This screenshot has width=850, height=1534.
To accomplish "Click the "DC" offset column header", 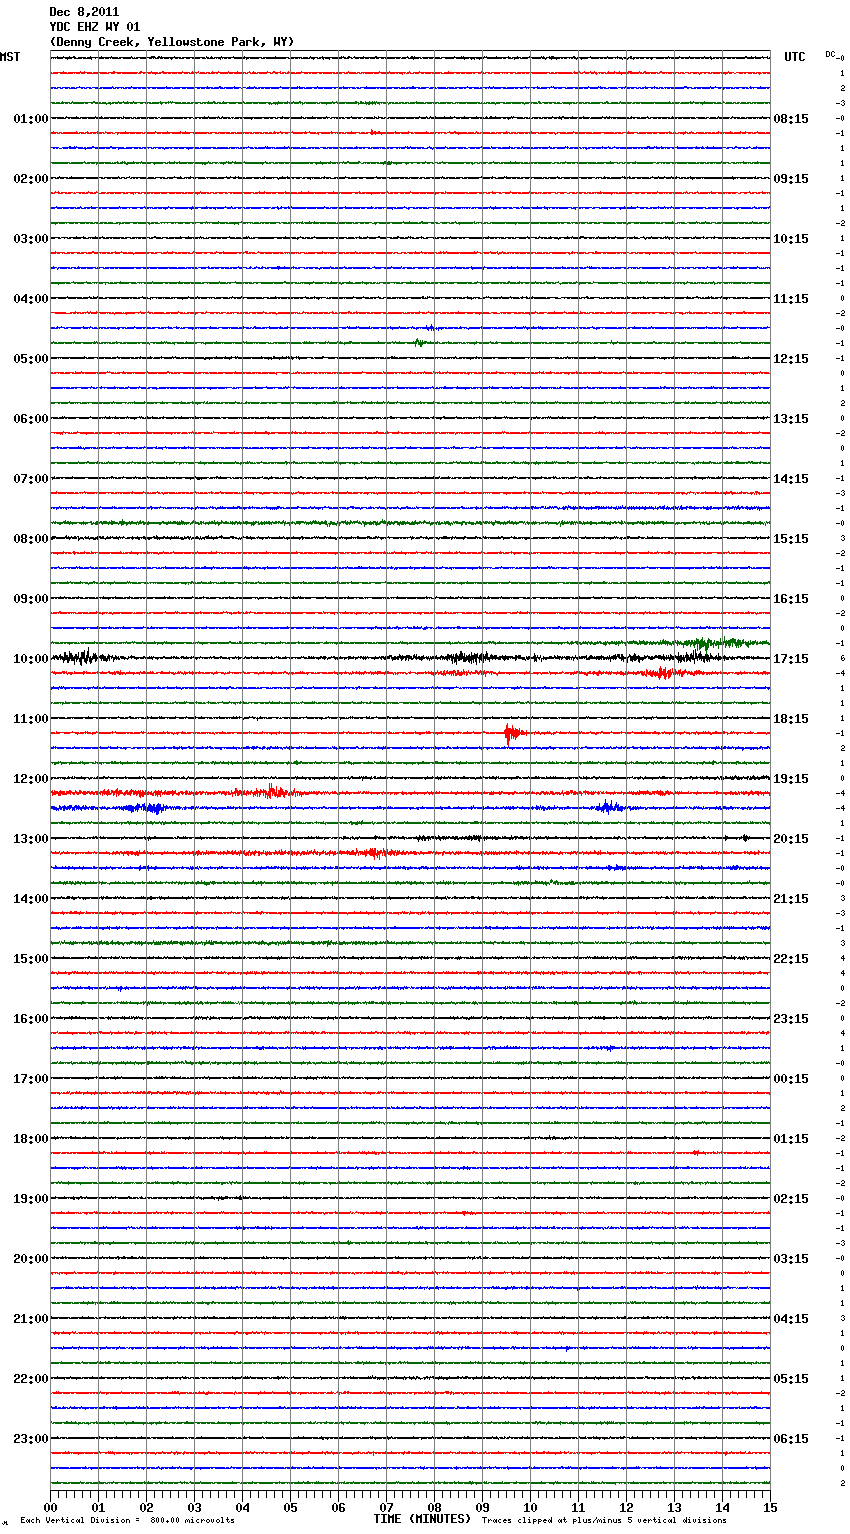I will 830,54.
